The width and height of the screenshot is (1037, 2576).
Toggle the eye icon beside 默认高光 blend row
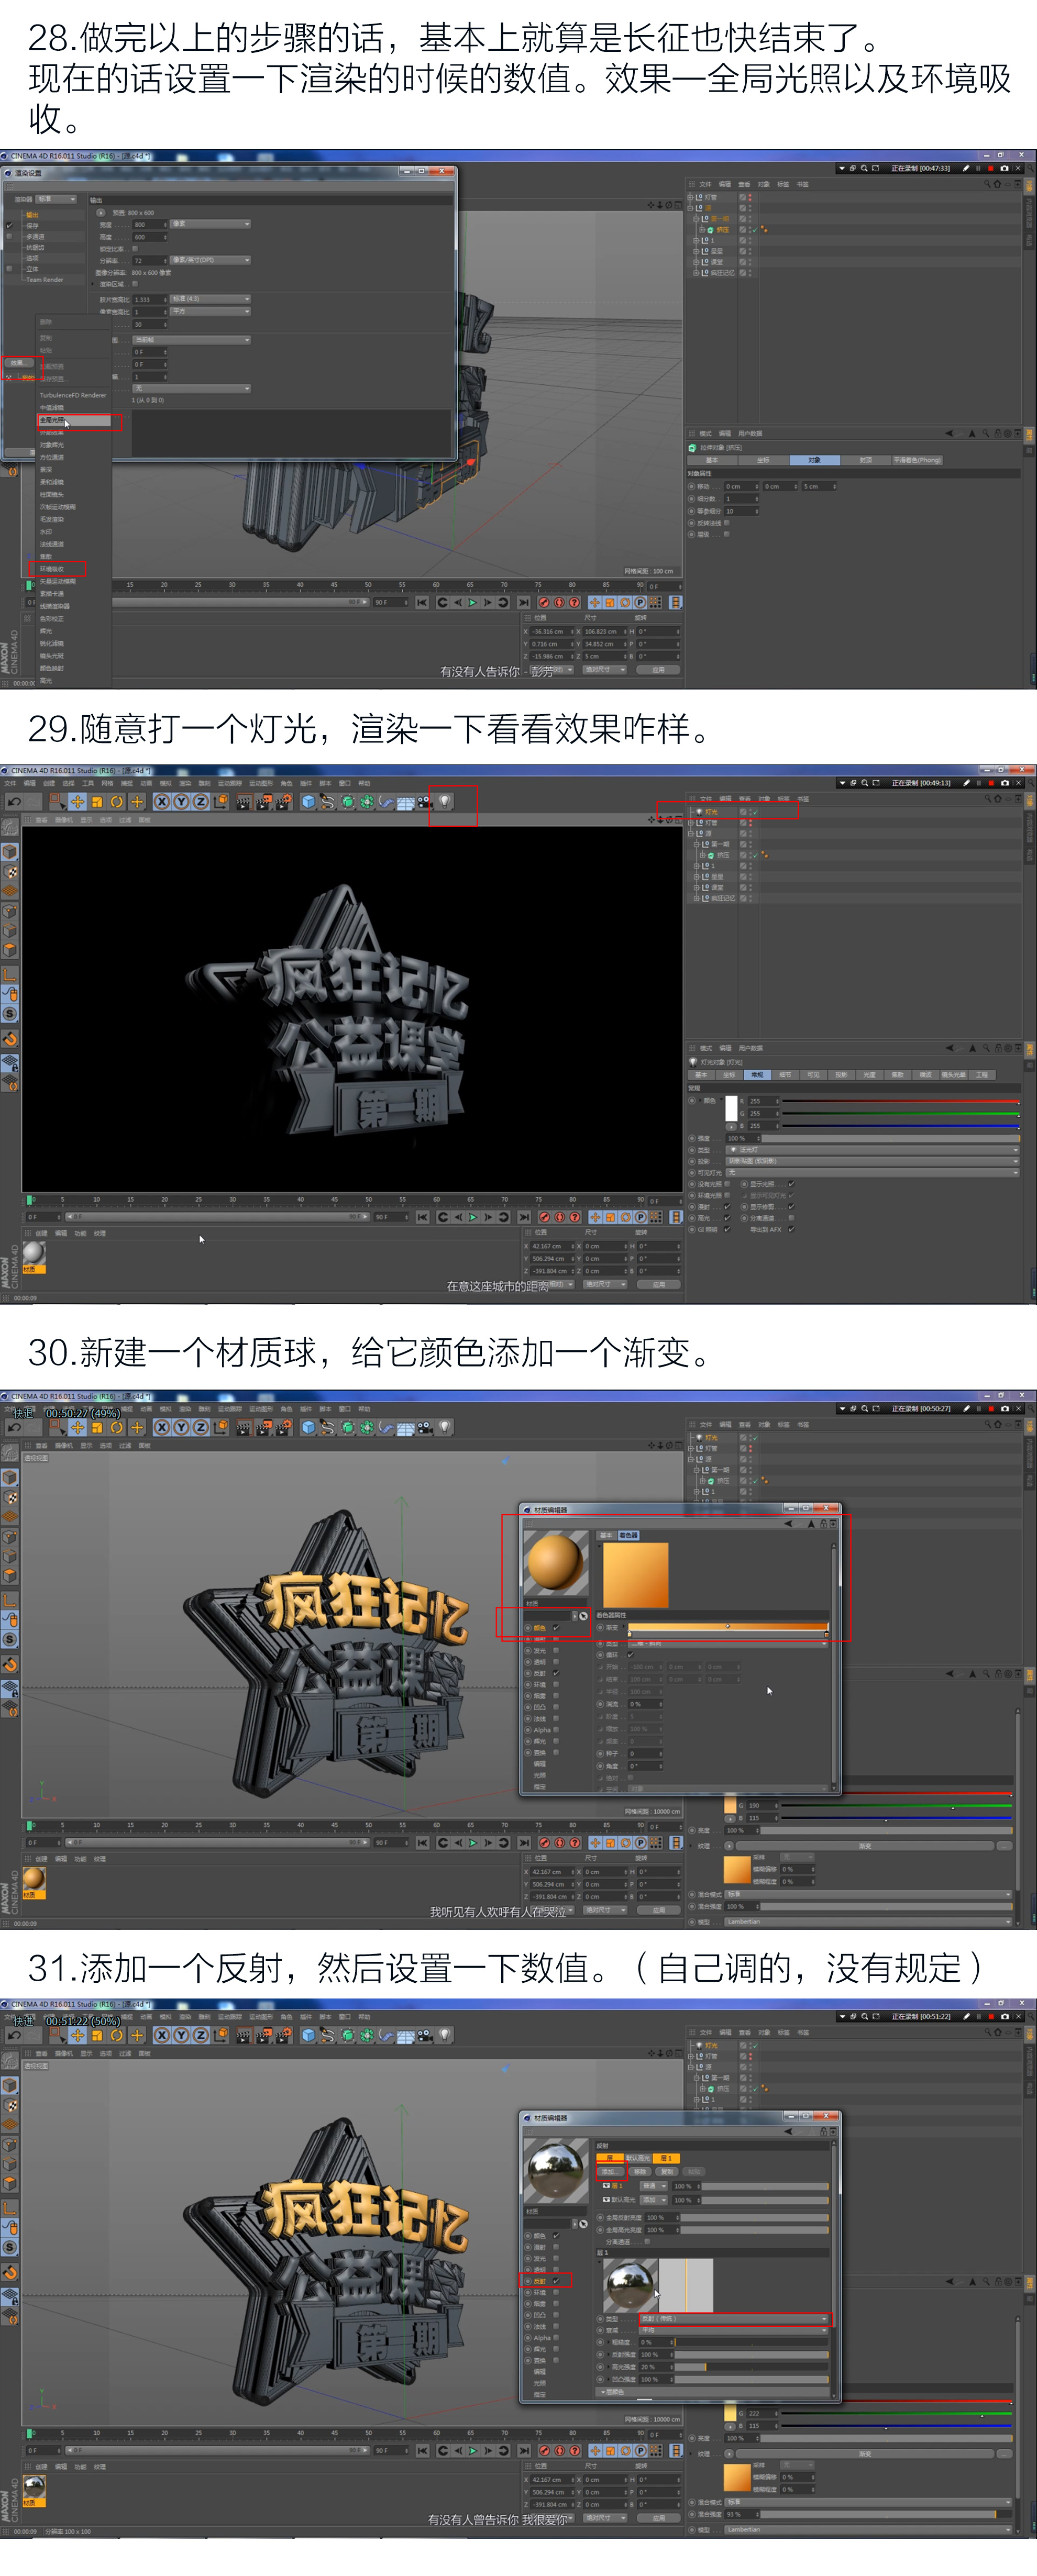pos(606,2199)
